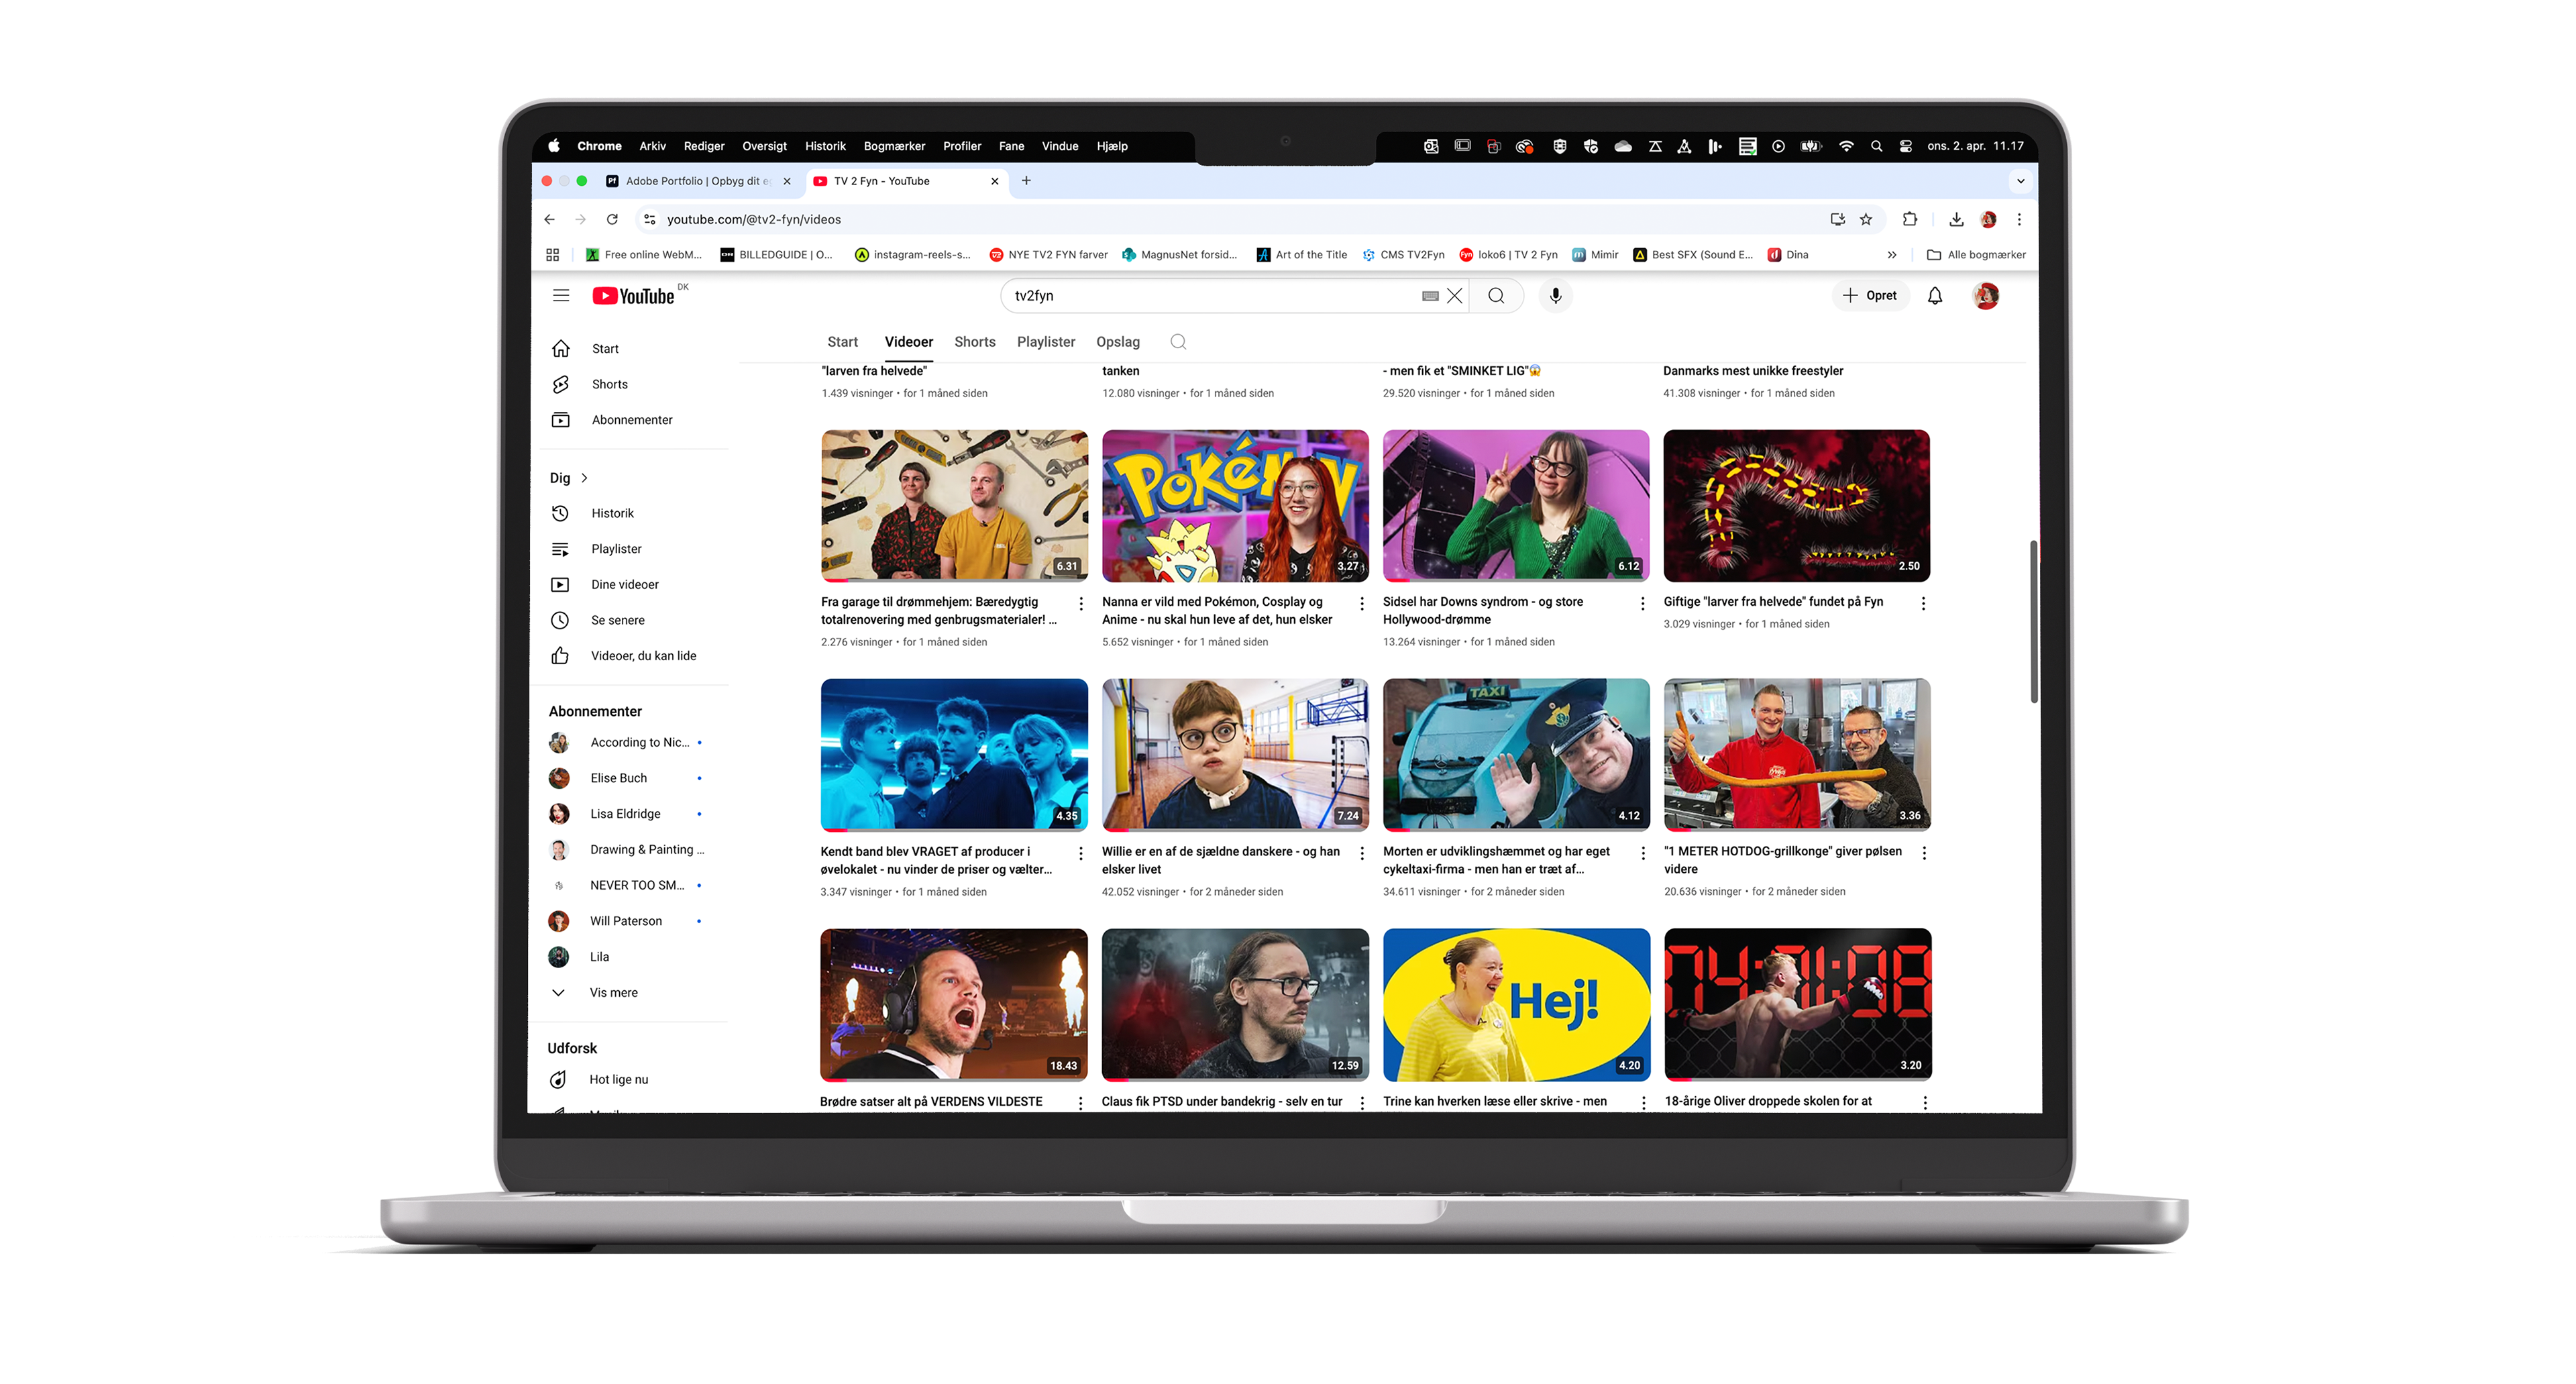
Task: Open macOS date and time ons. 2. apr.
Action: coord(1975,146)
